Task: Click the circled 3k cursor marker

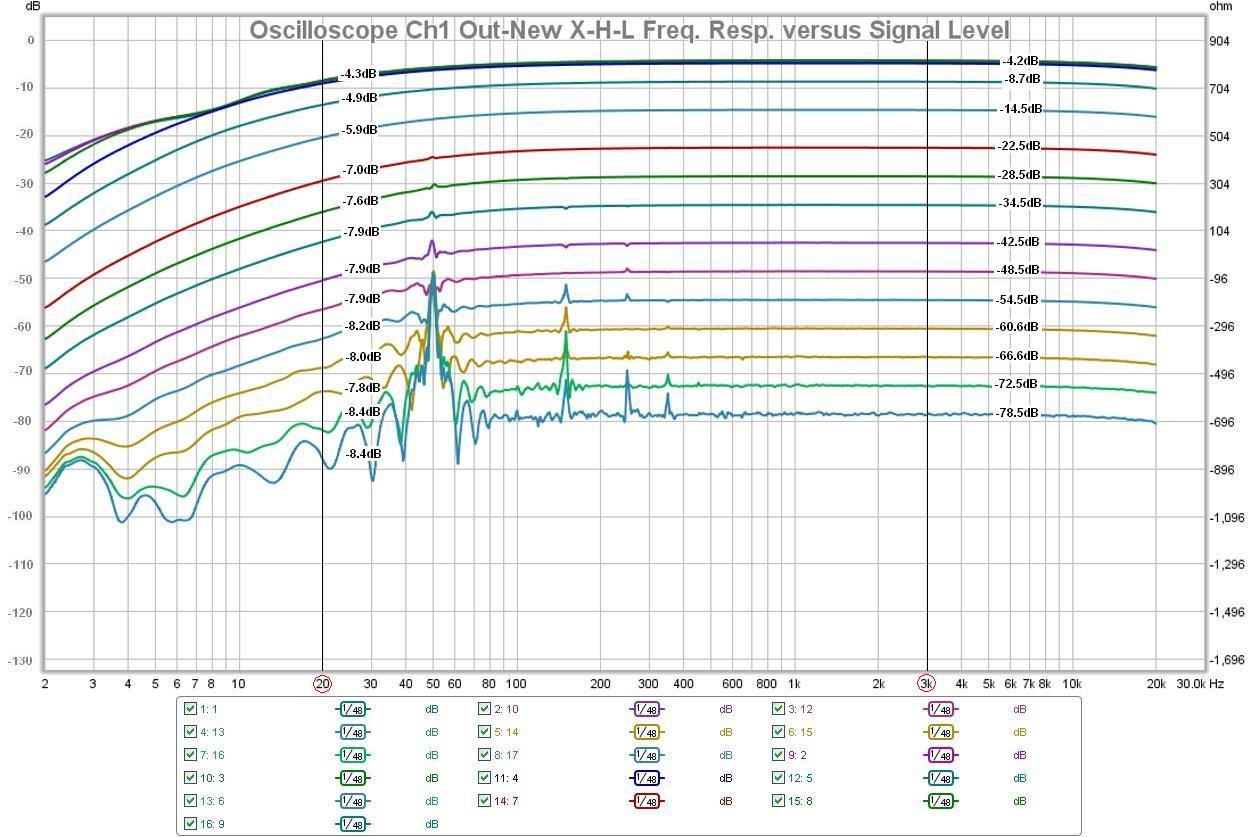Action: pyautogui.click(x=927, y=685)
